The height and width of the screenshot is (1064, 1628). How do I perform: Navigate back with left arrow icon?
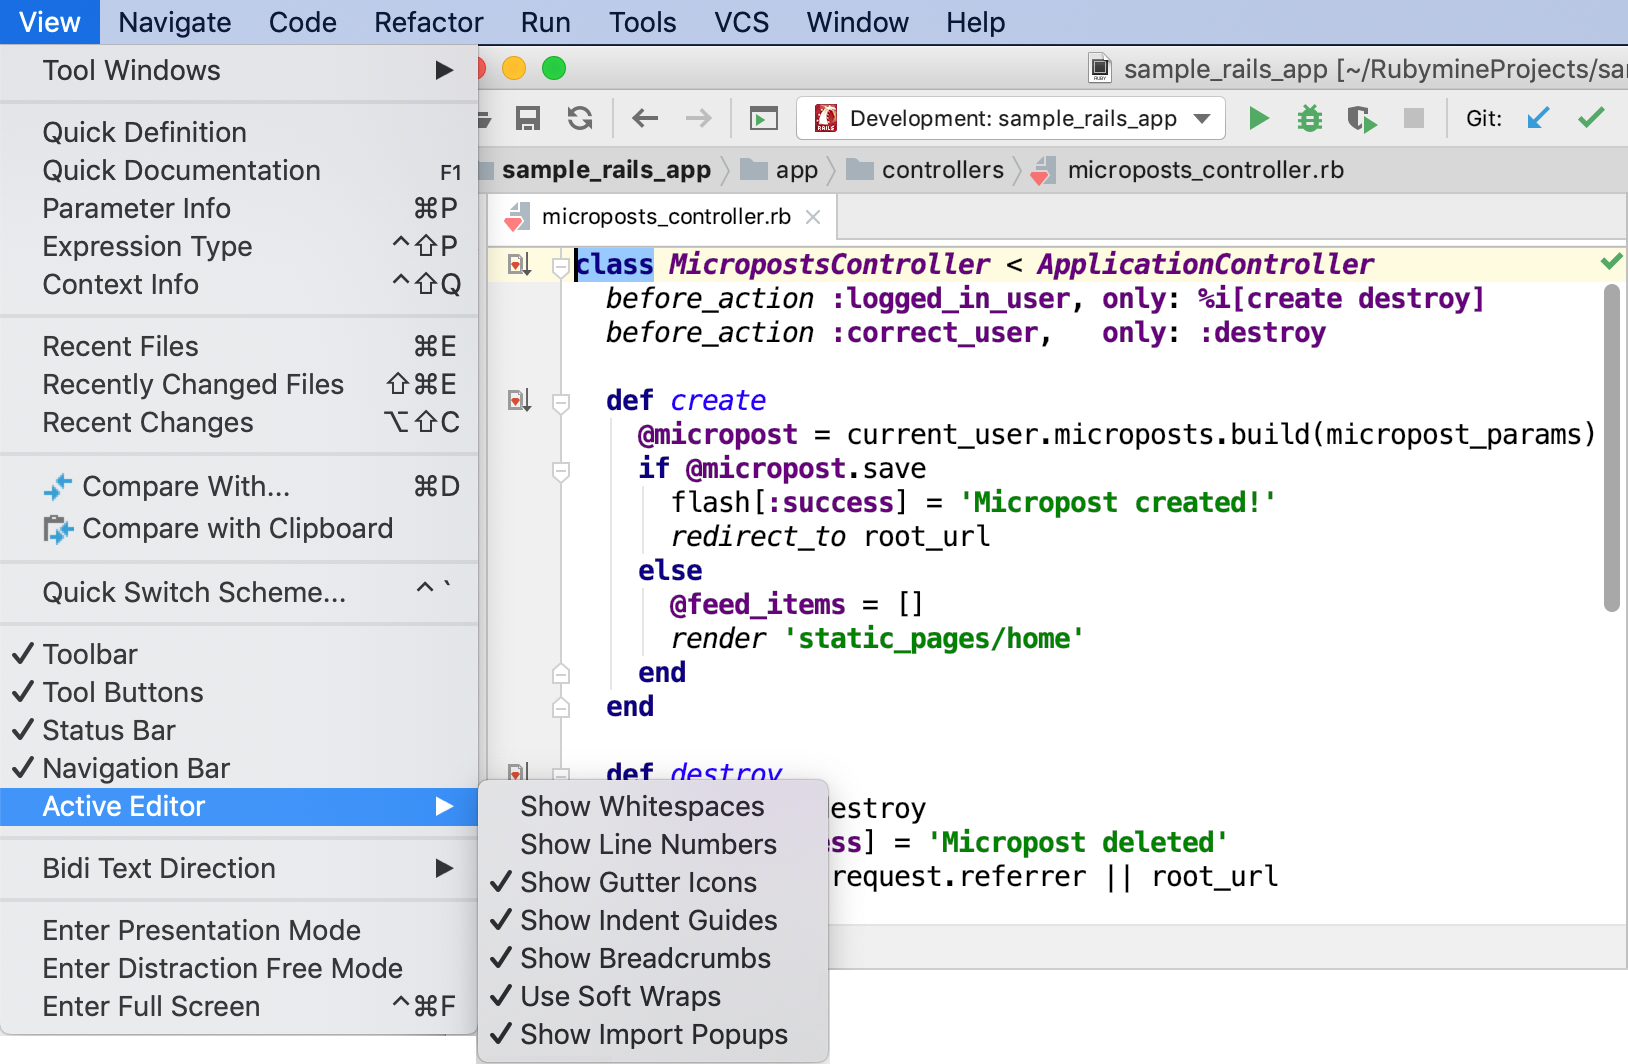tap(645, 119)
